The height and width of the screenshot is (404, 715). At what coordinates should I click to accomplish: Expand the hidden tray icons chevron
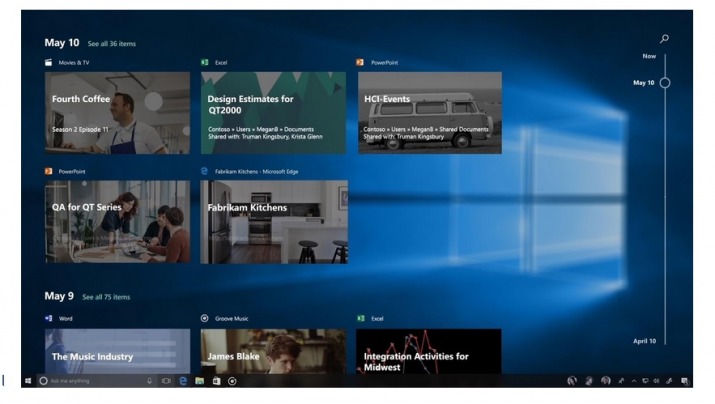(634, 381)
